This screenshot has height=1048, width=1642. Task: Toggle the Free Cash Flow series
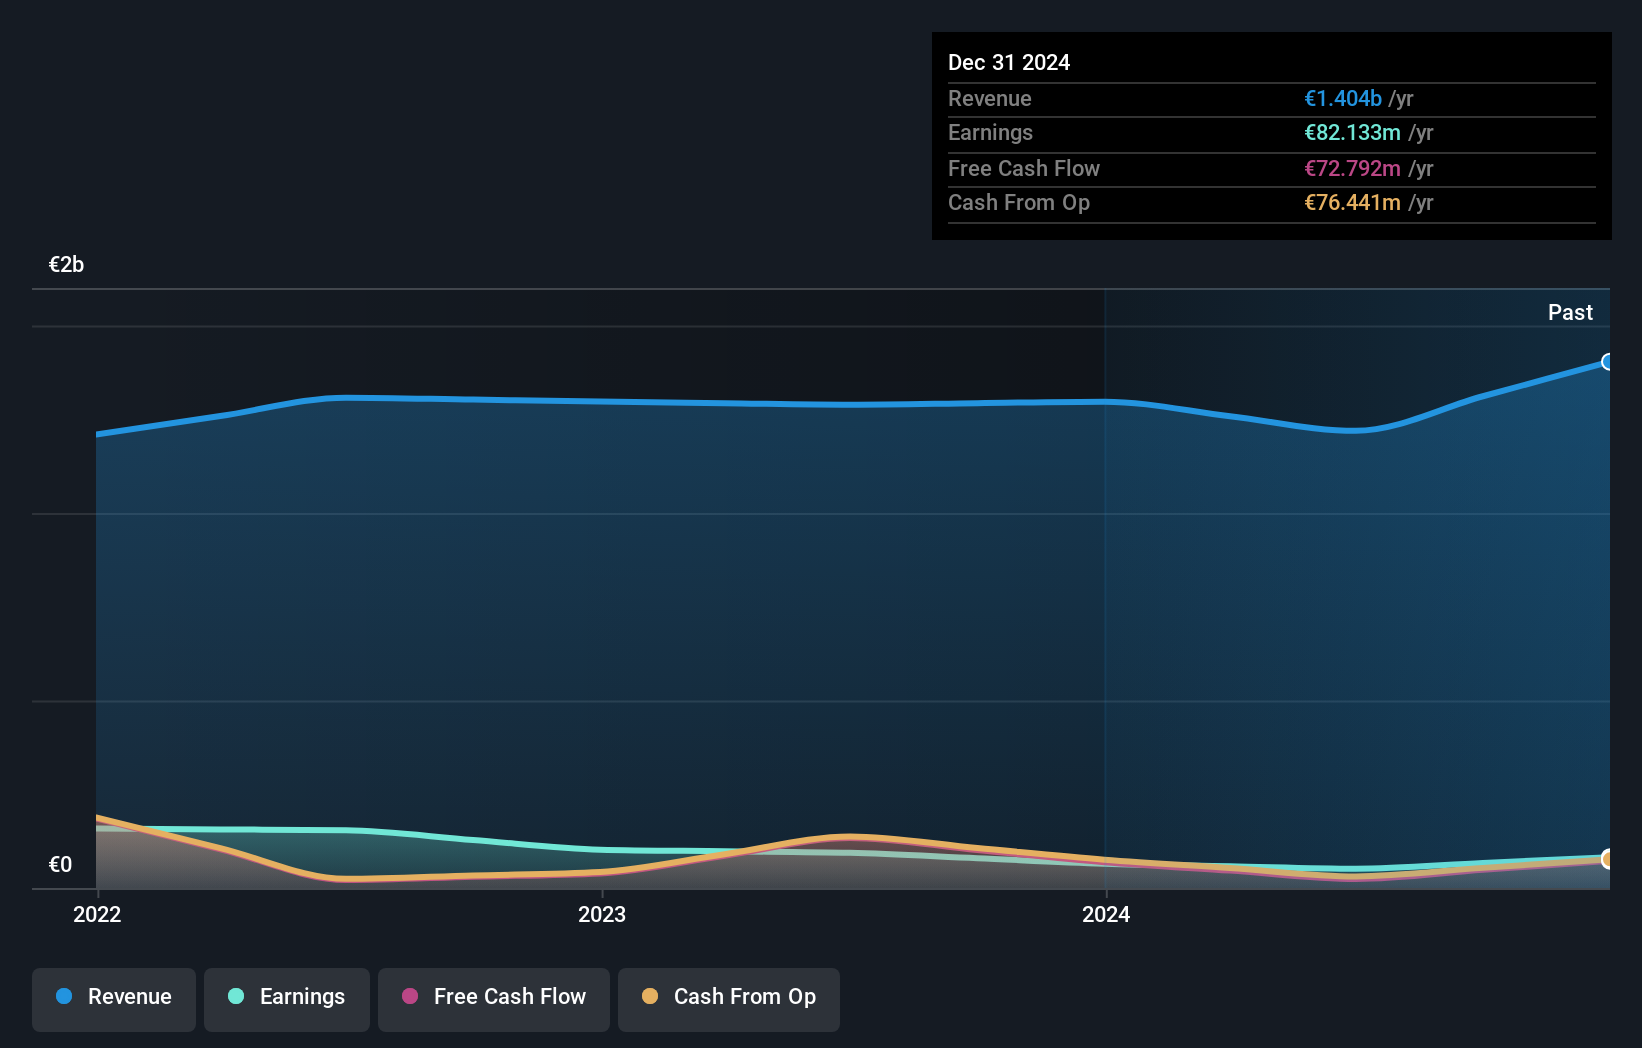[x=494, y=999]
